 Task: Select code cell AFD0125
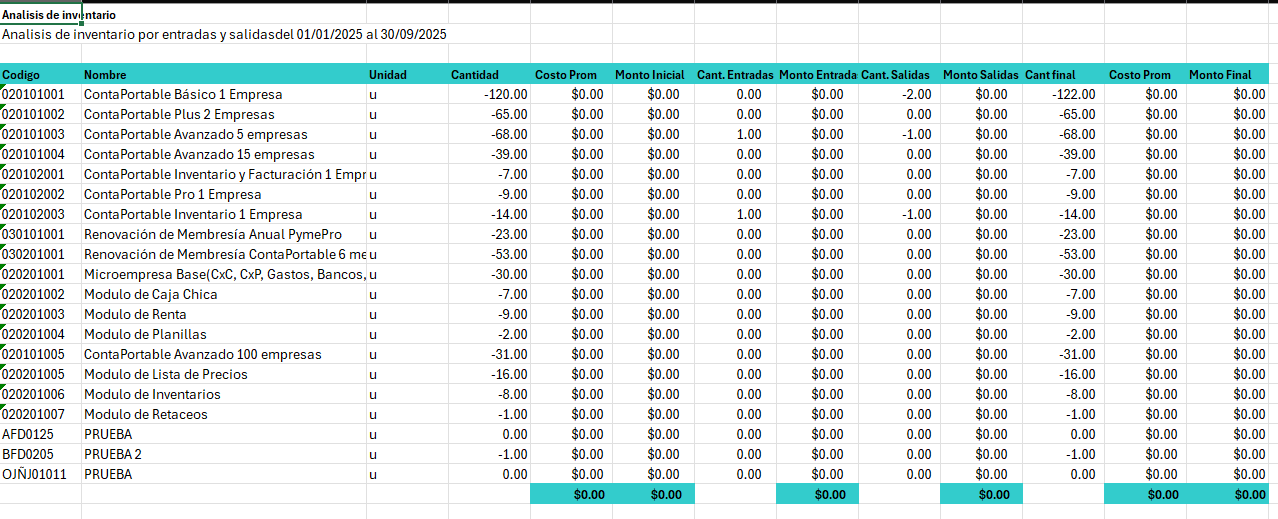(40, 434)
